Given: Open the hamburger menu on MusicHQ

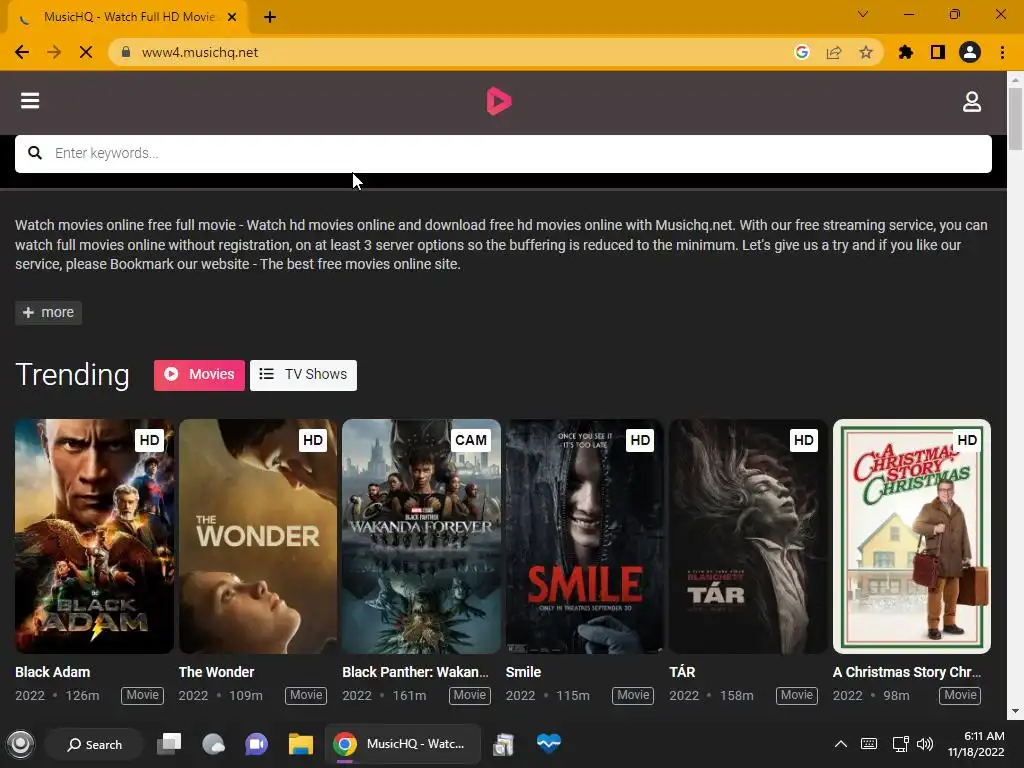Looking at the screenshot, I should pos(30,101).
